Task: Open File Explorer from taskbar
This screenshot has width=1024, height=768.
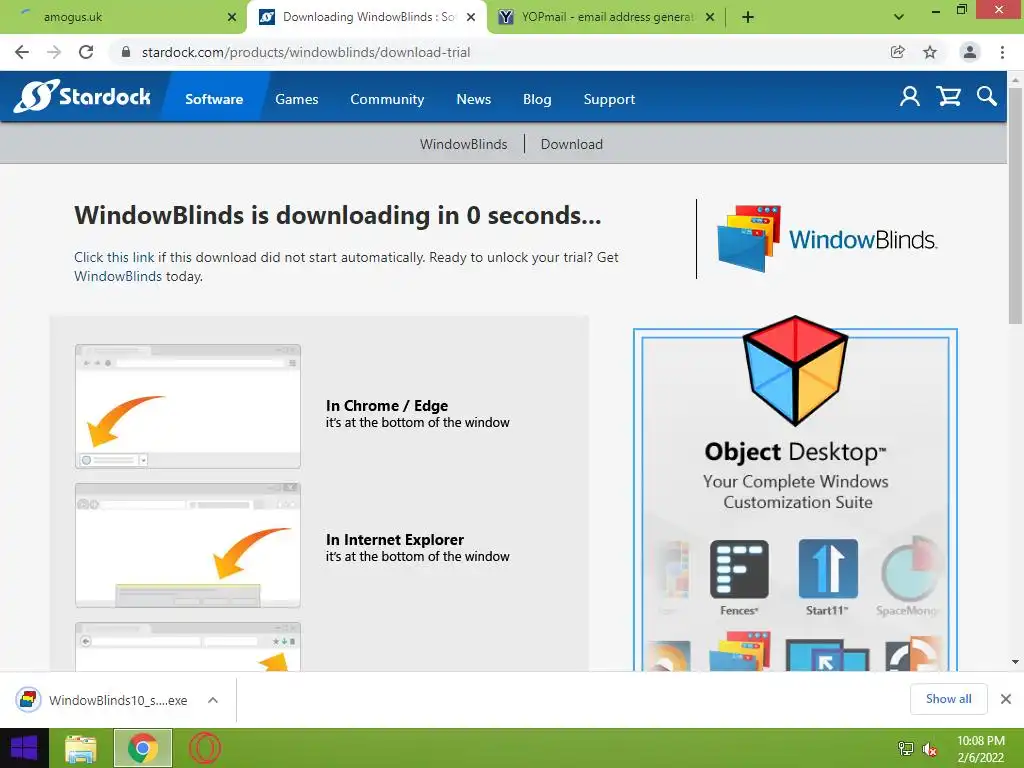Action: [x=81, y=748]
